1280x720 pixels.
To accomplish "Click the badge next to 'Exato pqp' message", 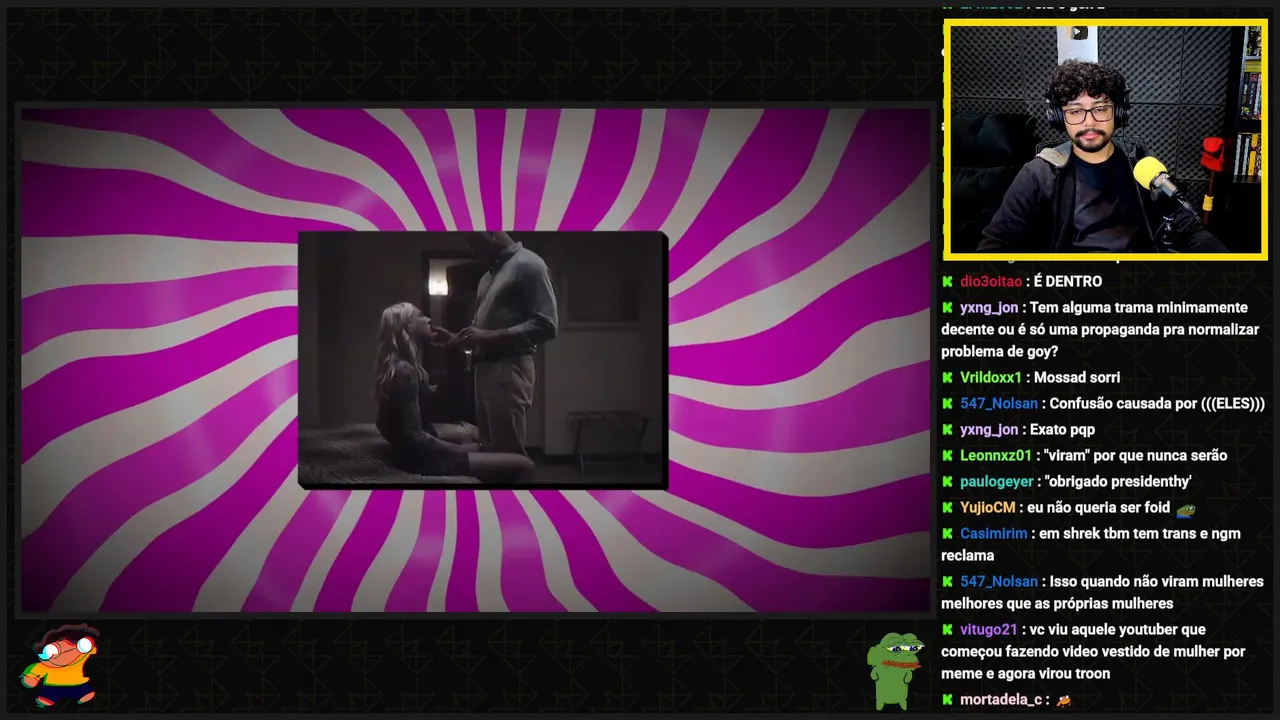I will click(947, 430).
